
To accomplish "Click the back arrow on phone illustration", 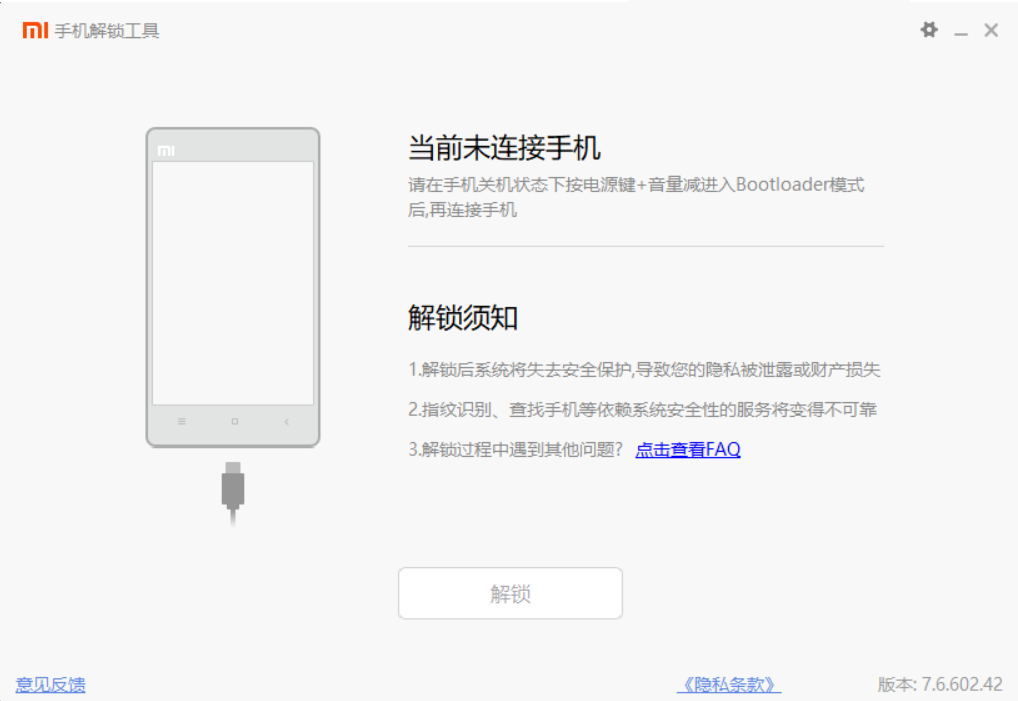I will pyautogui.click(x=287, y=422).
